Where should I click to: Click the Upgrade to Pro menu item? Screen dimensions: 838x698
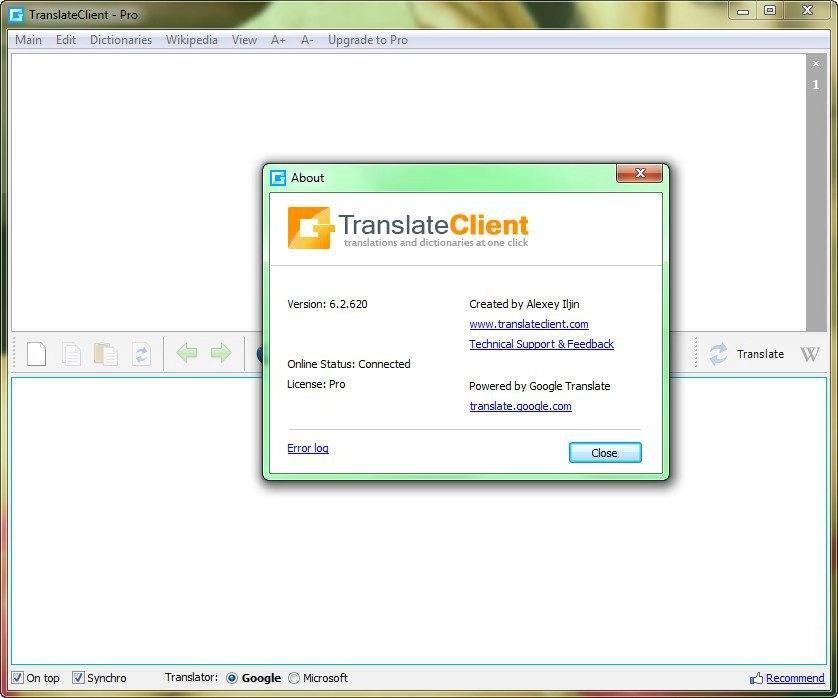(x=368, y=40)
